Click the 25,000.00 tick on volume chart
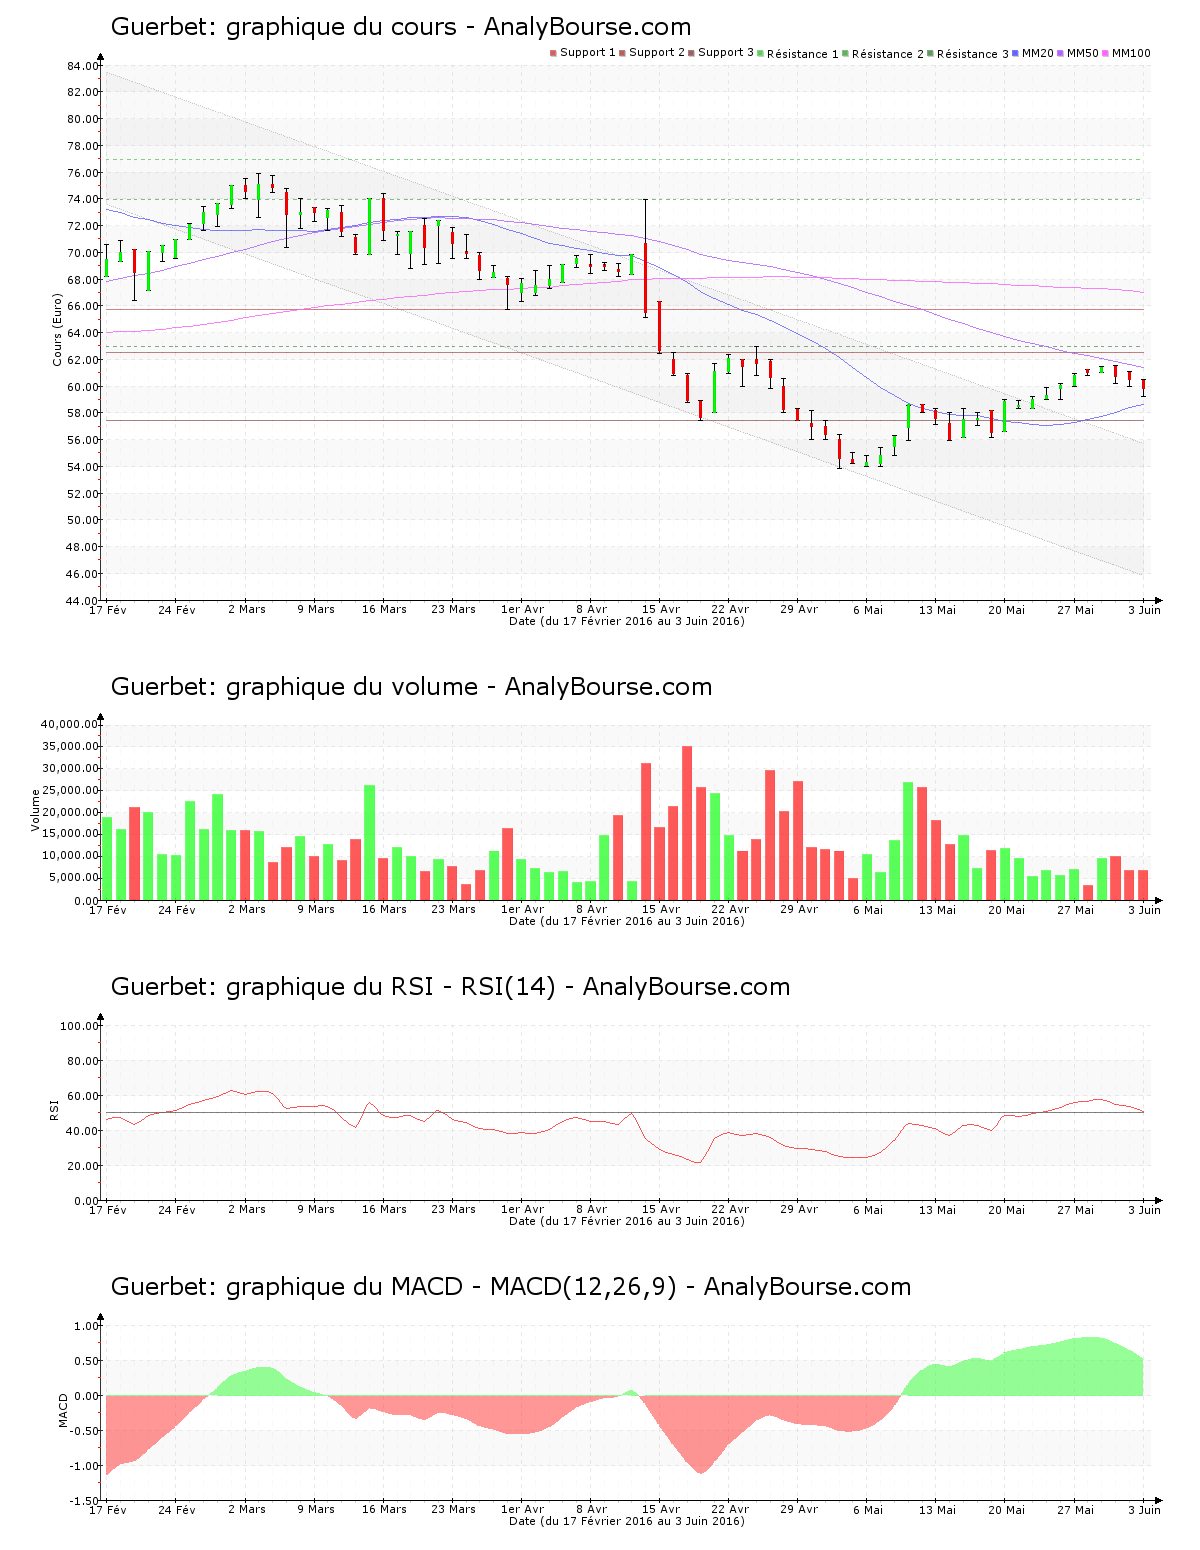The width and height of the screenshot is (1200, 1550). (x=69, y=790)
